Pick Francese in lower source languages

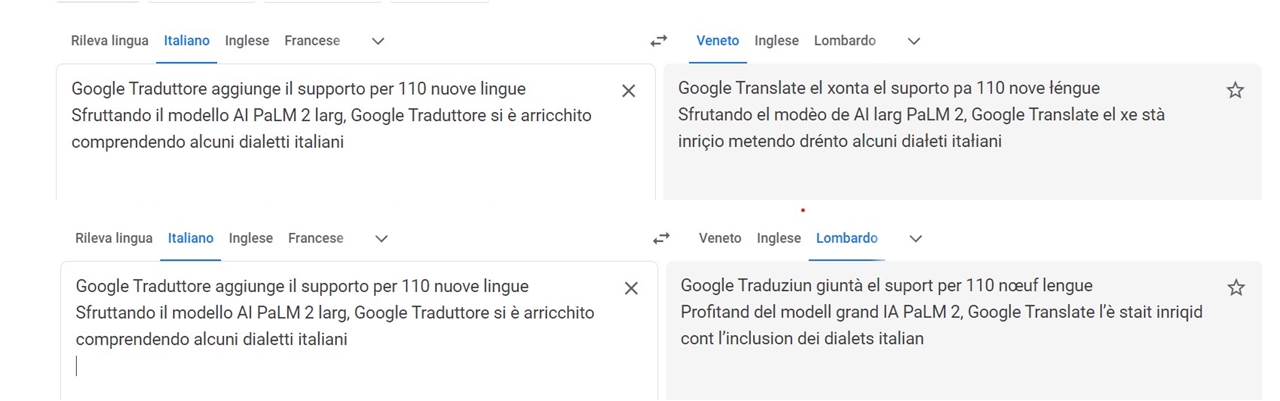pos(315,238)
